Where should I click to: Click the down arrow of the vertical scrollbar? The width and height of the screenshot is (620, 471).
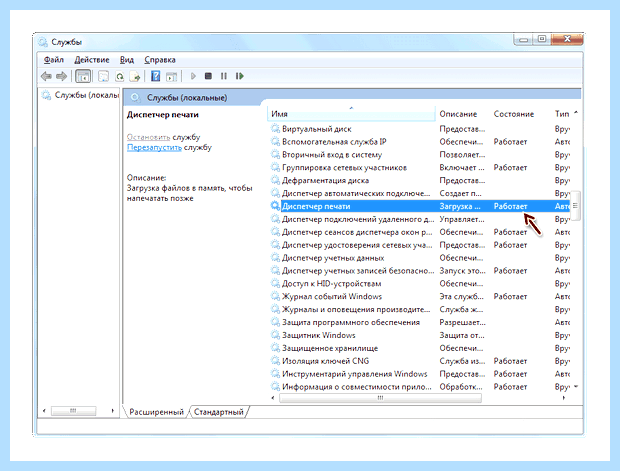576,386
